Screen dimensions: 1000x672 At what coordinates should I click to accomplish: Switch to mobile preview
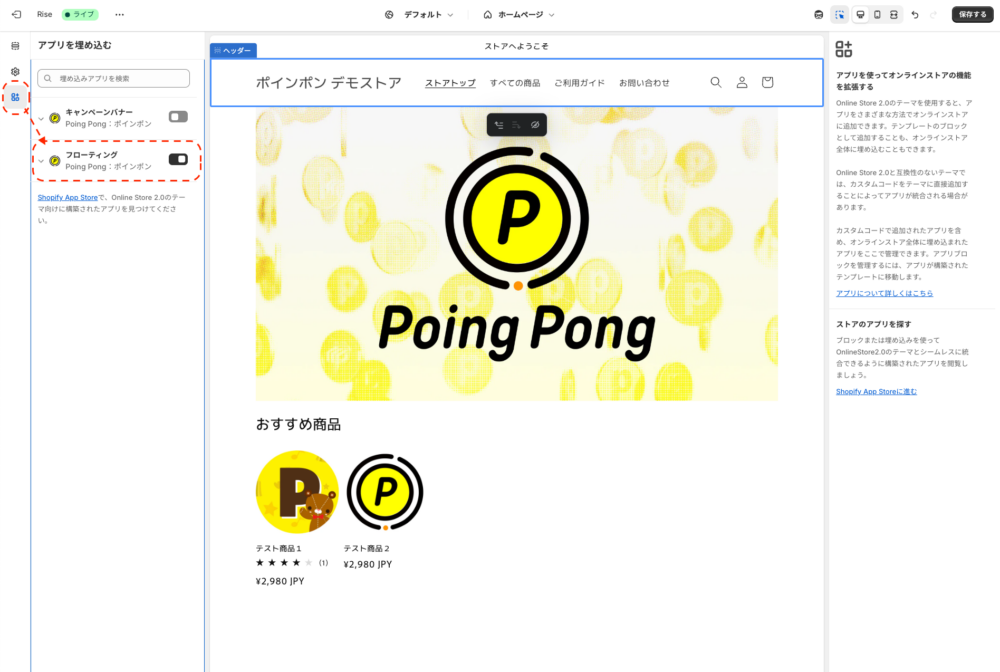click(x=878, y=15)
